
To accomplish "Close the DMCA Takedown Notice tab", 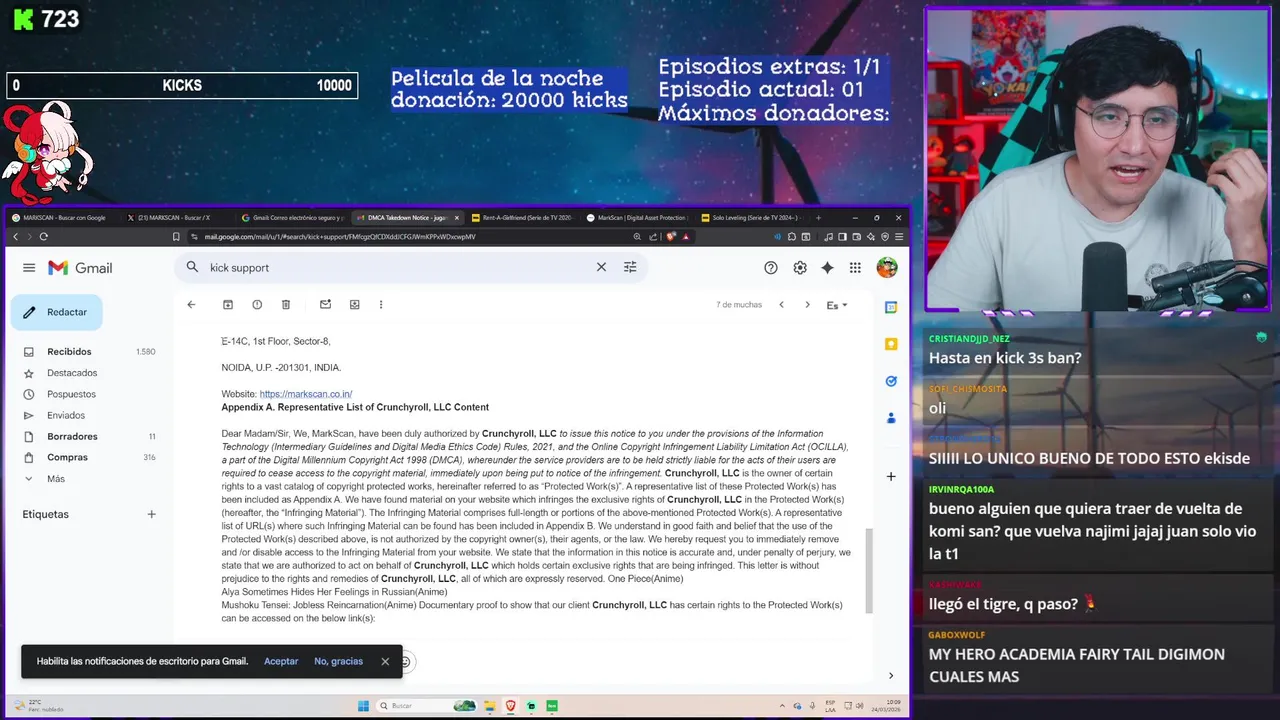I will (x=457, y=217).
